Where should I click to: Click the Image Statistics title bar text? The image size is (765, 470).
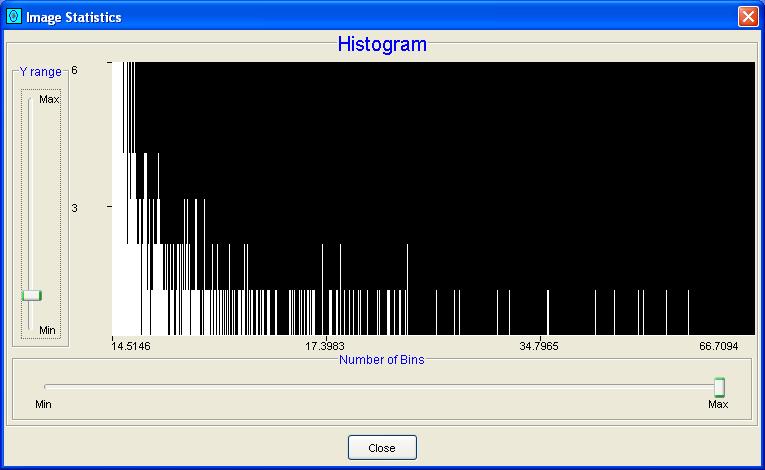(x=73, y=16)
